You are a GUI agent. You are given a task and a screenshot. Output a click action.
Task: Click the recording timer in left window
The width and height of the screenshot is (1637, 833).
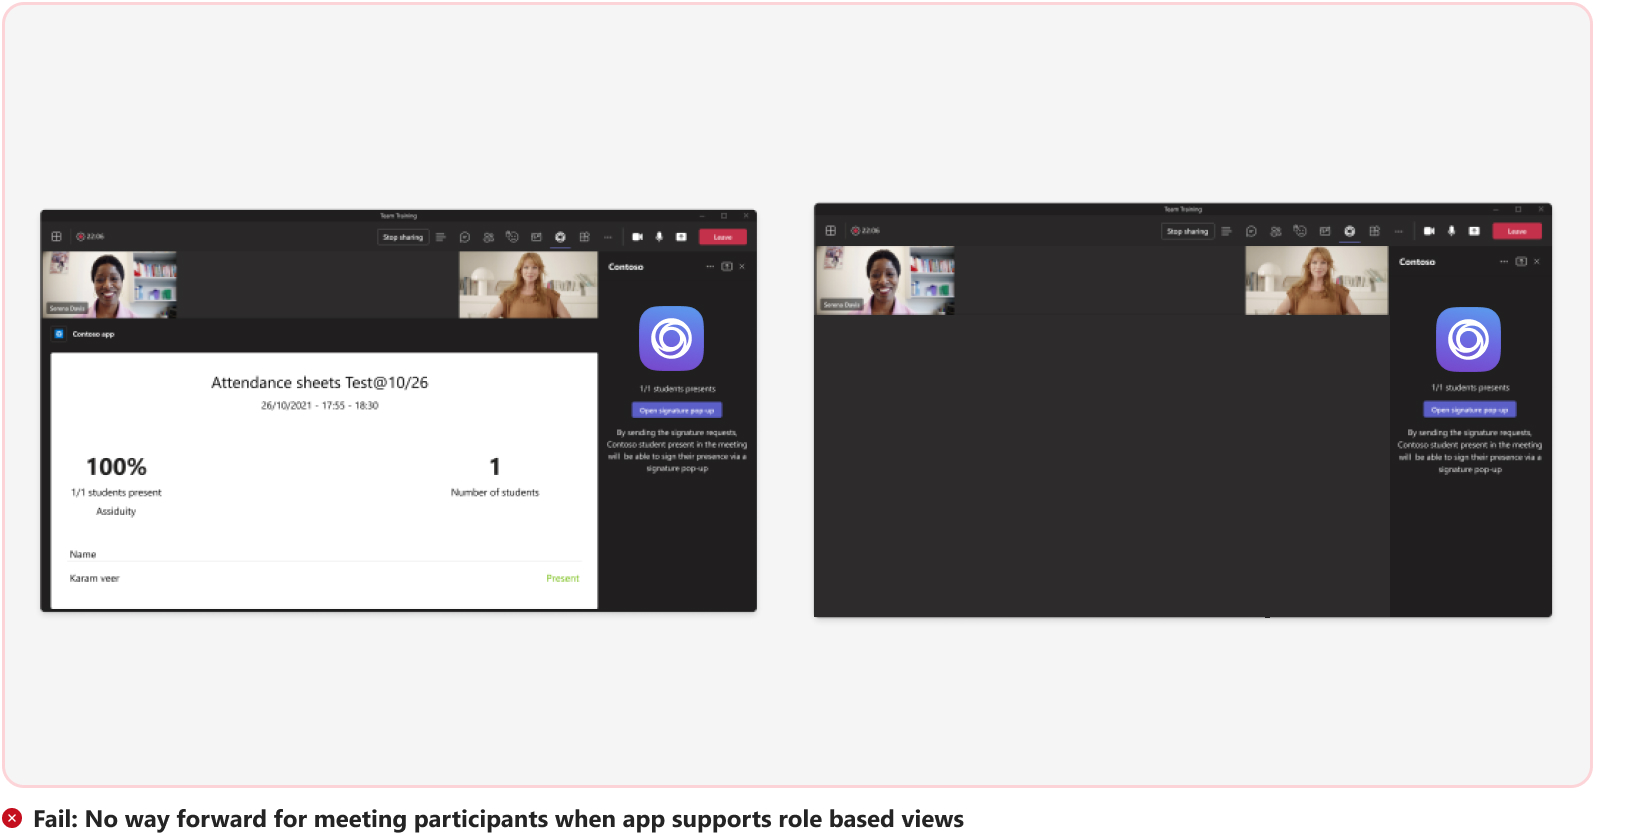tap(91, 237)
